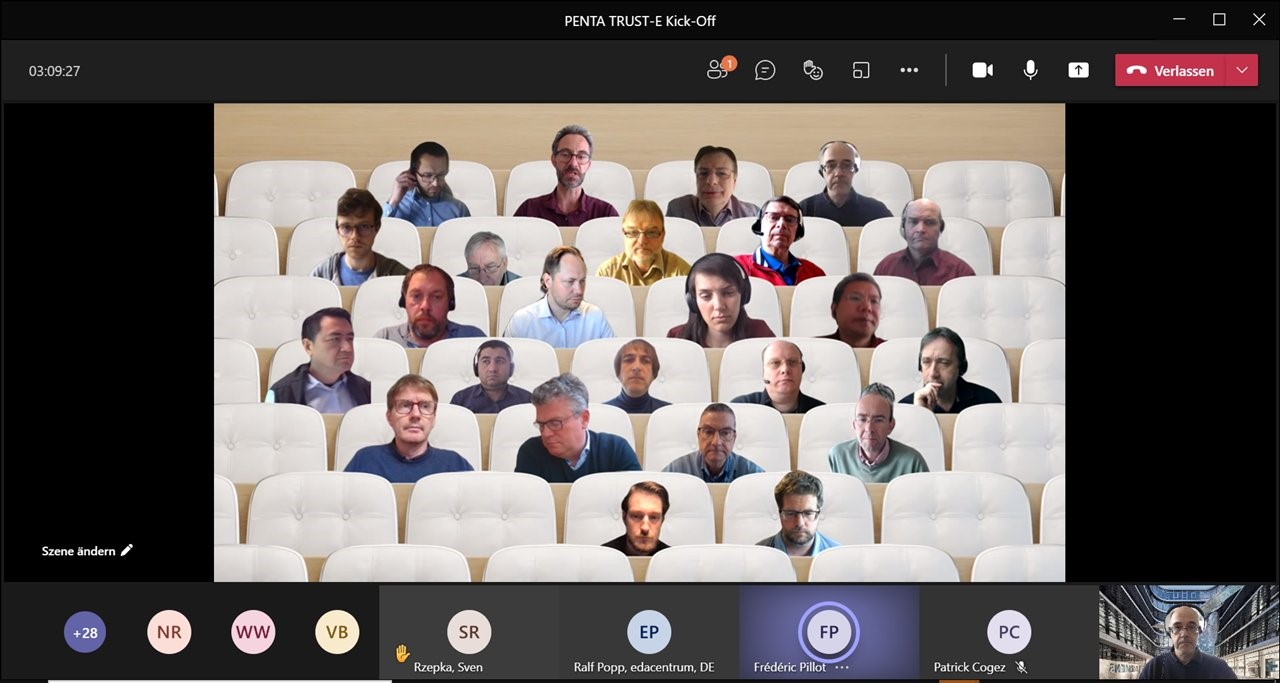Click the meeting timer 03:09:27

click(x=54, y=71)
